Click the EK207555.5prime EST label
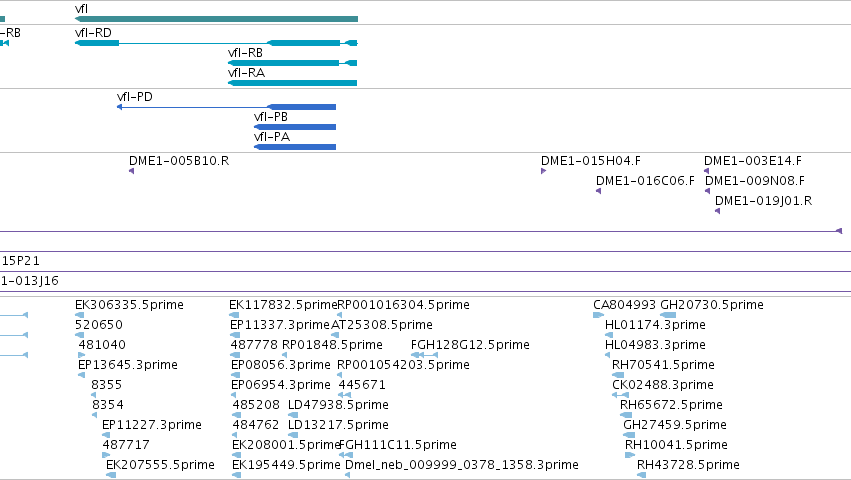851x480 pixels. [160, 465]
